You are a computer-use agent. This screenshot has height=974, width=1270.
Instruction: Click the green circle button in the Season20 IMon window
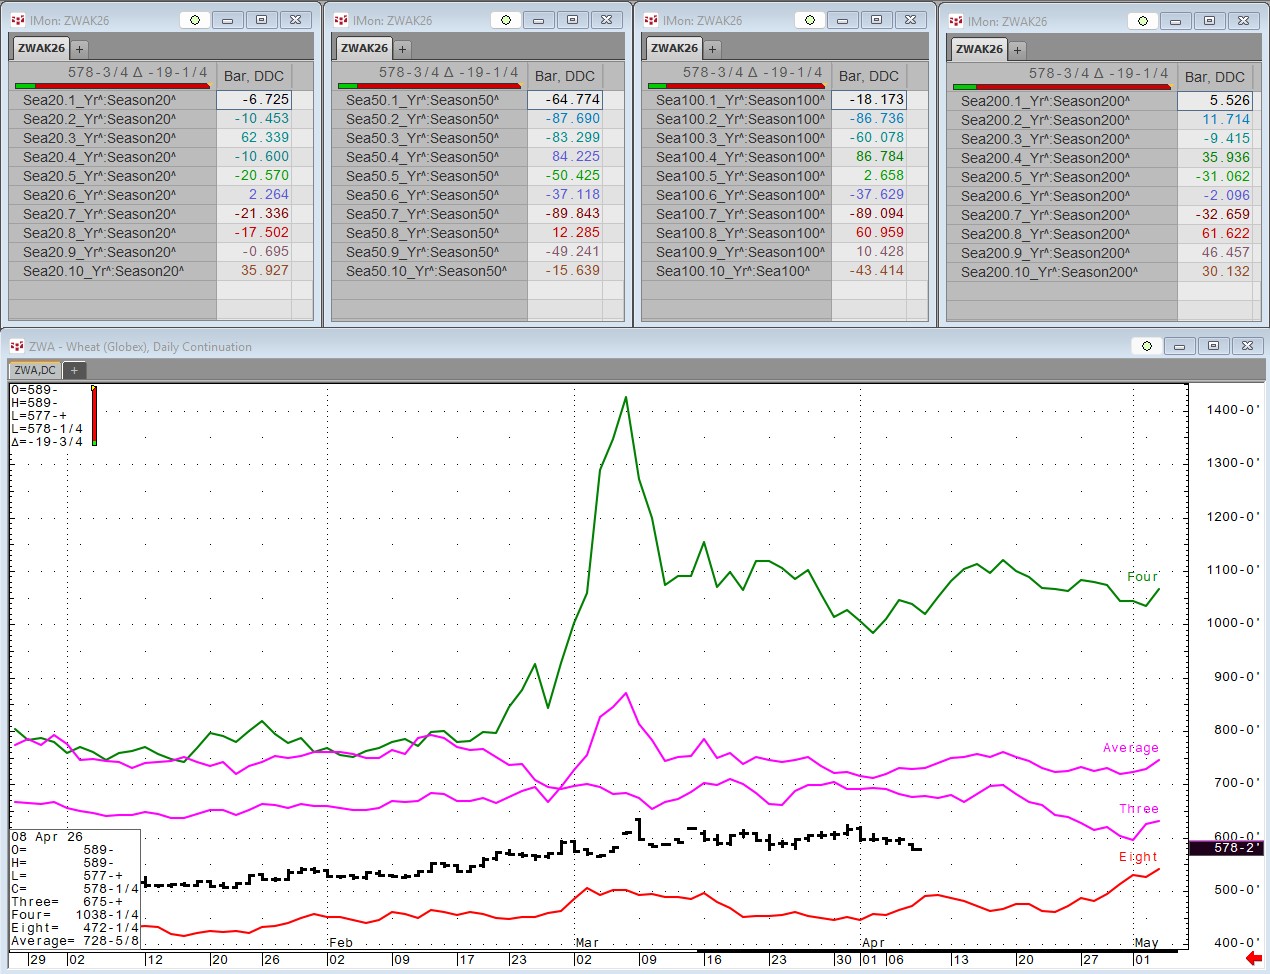(195, 20)
